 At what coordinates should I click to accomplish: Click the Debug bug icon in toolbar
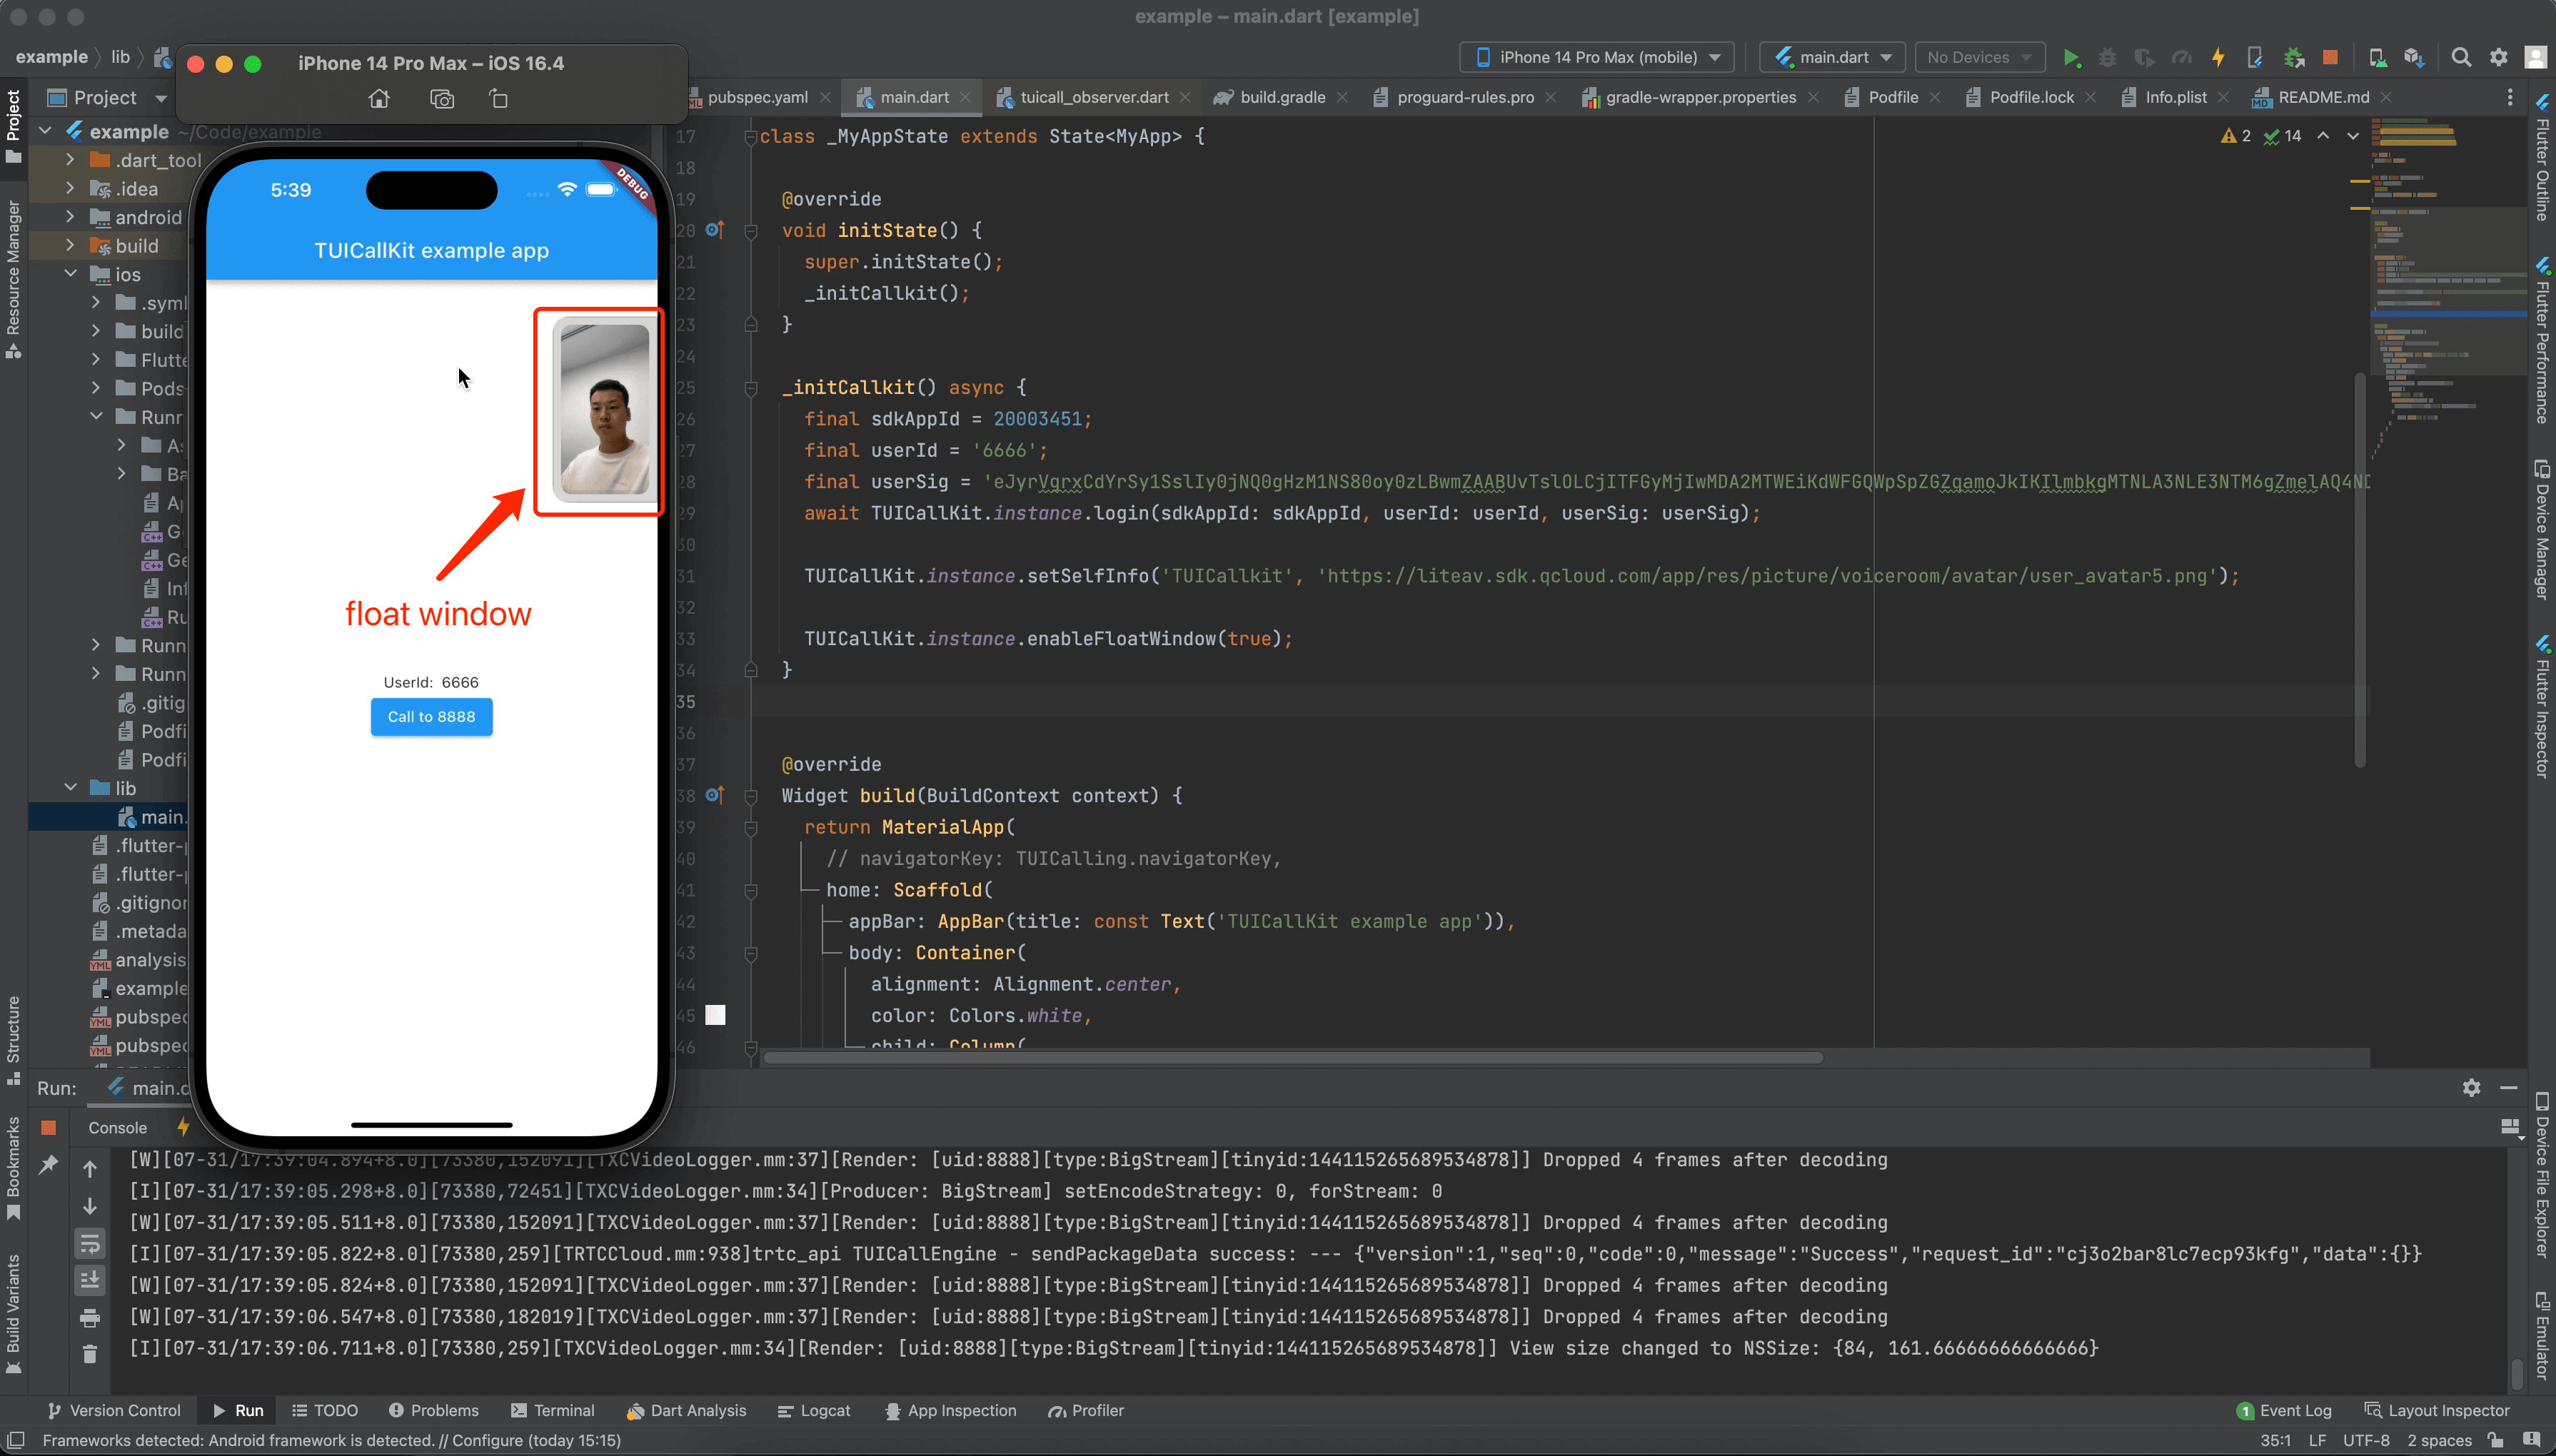2107,58
